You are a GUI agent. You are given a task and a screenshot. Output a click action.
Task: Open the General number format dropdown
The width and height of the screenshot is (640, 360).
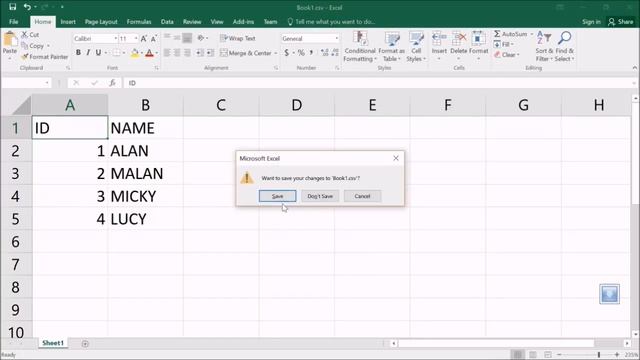337,38
